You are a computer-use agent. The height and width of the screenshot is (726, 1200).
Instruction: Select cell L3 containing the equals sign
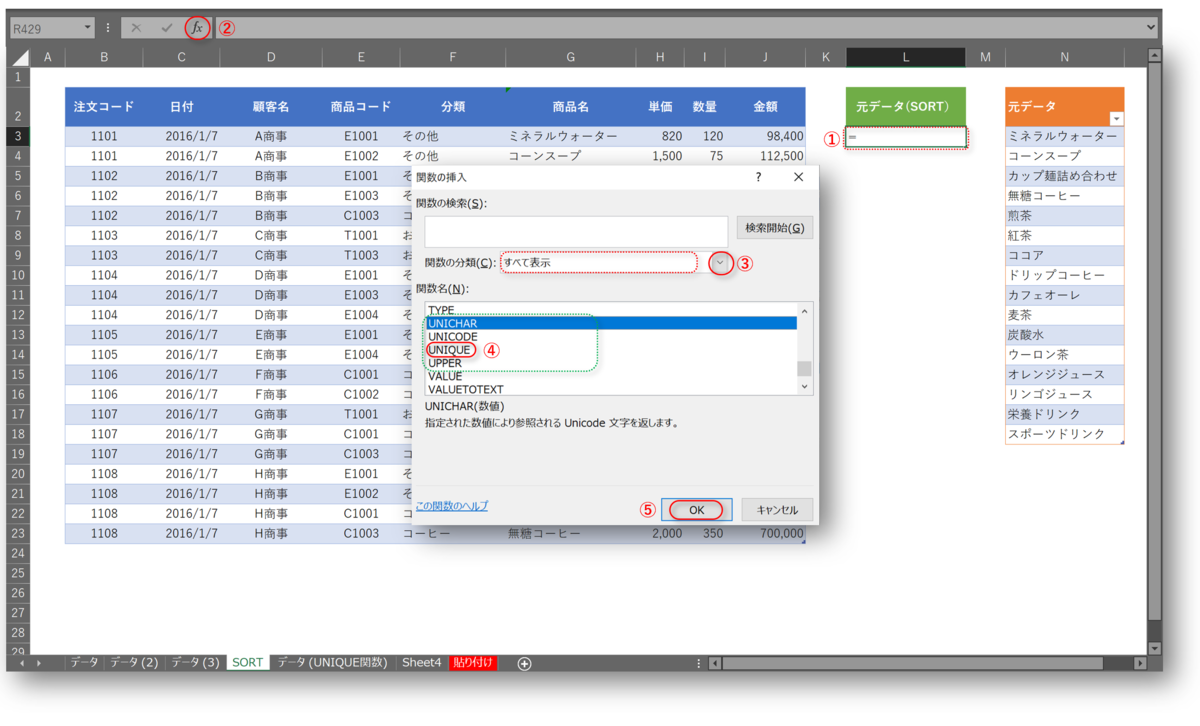point(906,137)
